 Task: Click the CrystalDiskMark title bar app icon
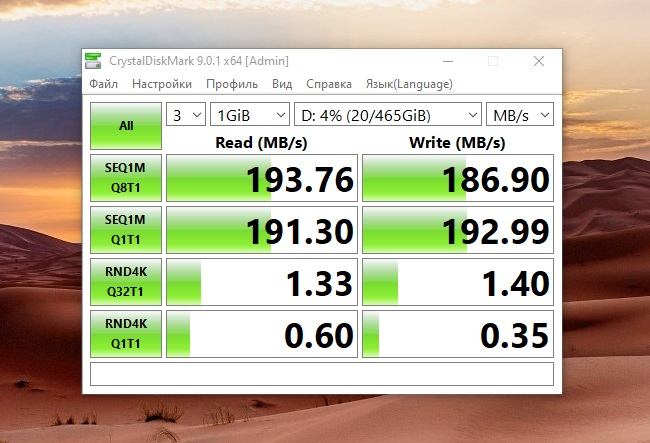(93, 61)
